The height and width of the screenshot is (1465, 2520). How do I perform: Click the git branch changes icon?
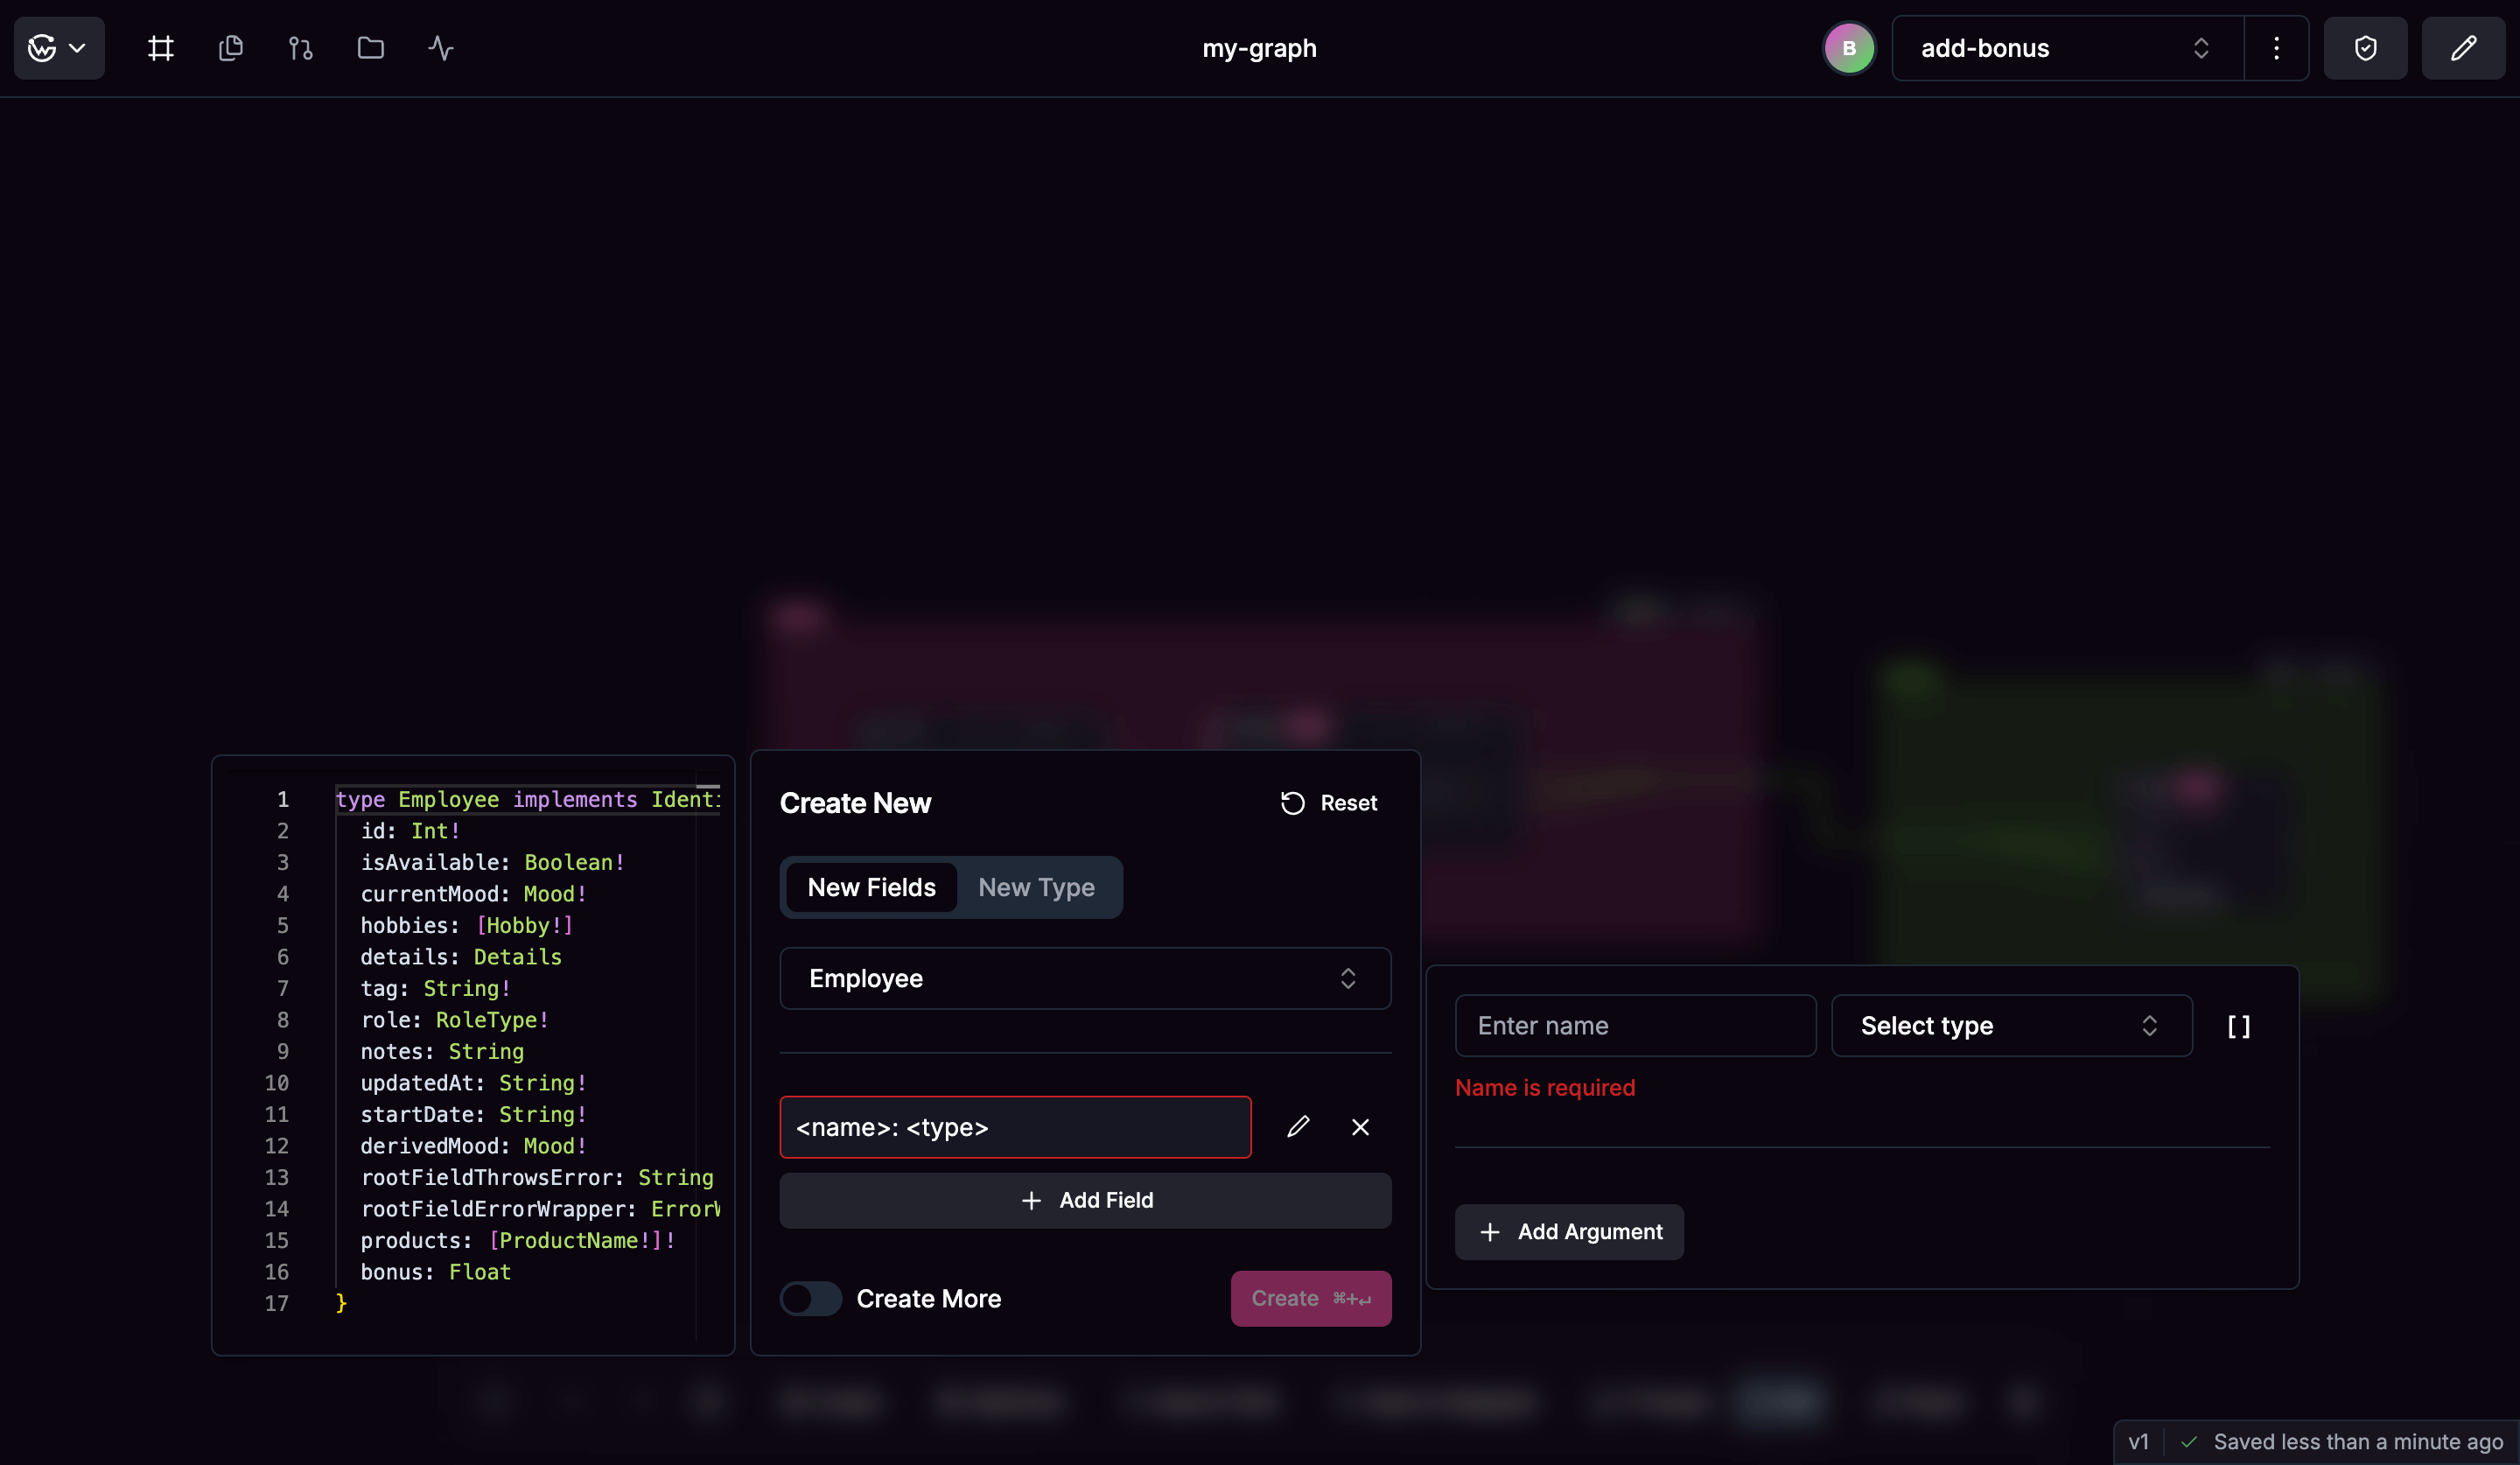pos(299,47)
